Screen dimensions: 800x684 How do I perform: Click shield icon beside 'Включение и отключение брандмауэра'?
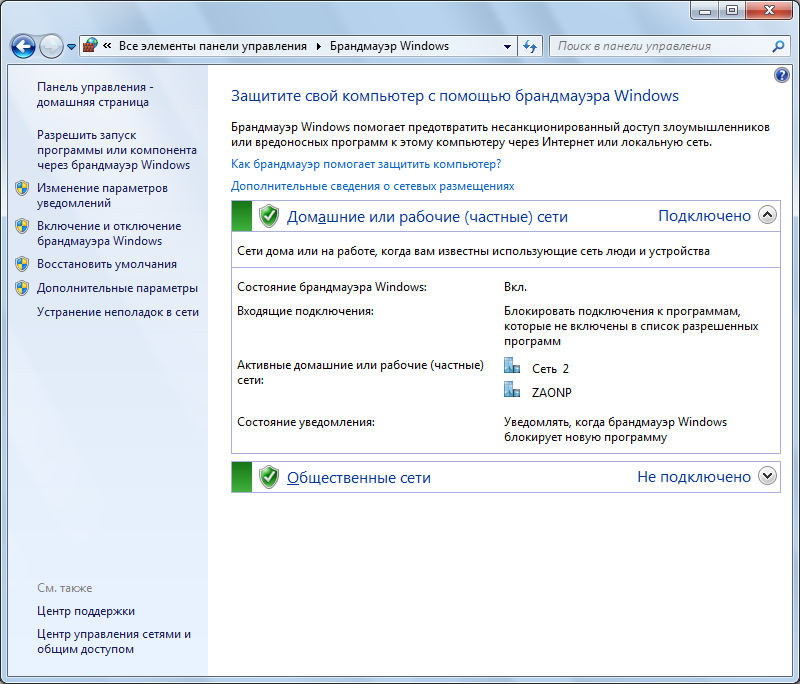click(x=22, y=226)
